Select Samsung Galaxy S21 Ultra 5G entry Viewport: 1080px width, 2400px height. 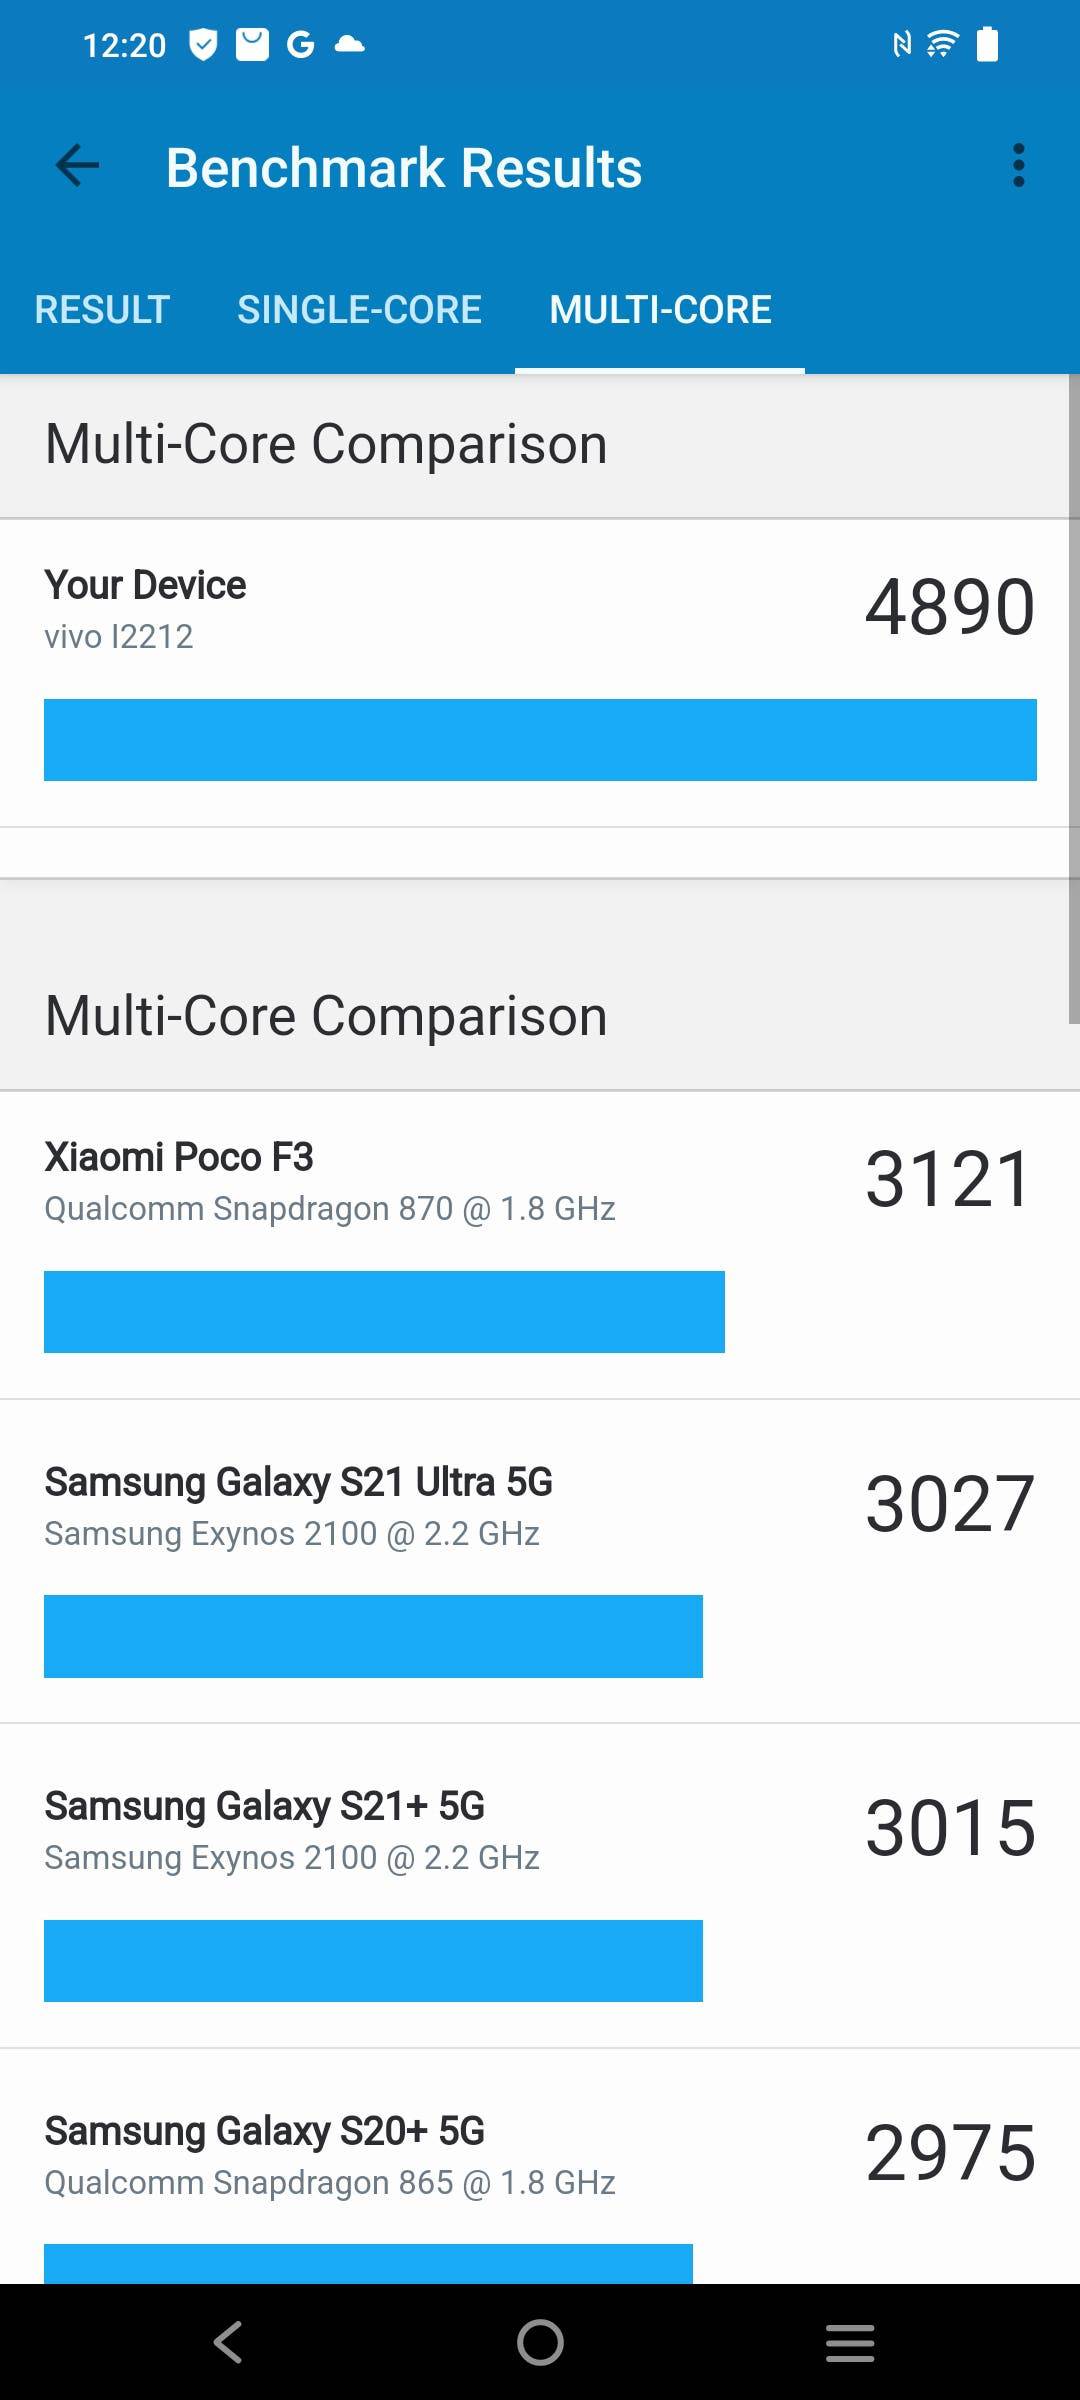(540, 1561)
